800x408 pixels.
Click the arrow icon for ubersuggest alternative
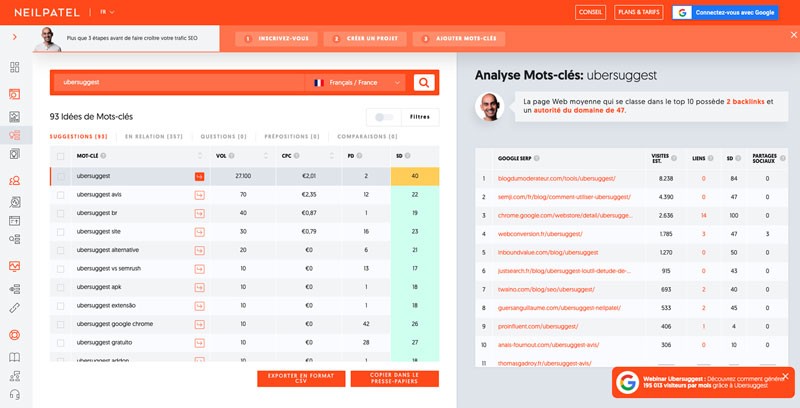[x=199, y=250]
